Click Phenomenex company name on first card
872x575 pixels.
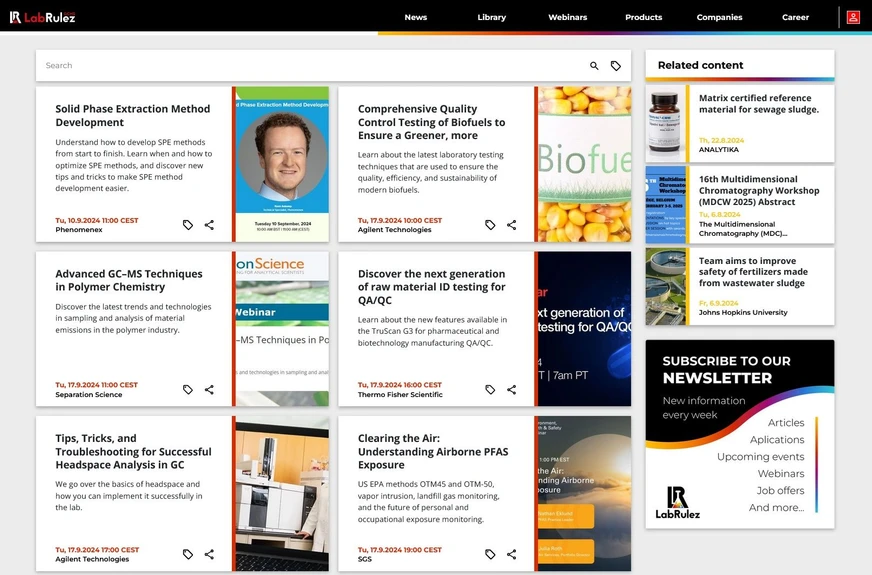tap(79, 230)
